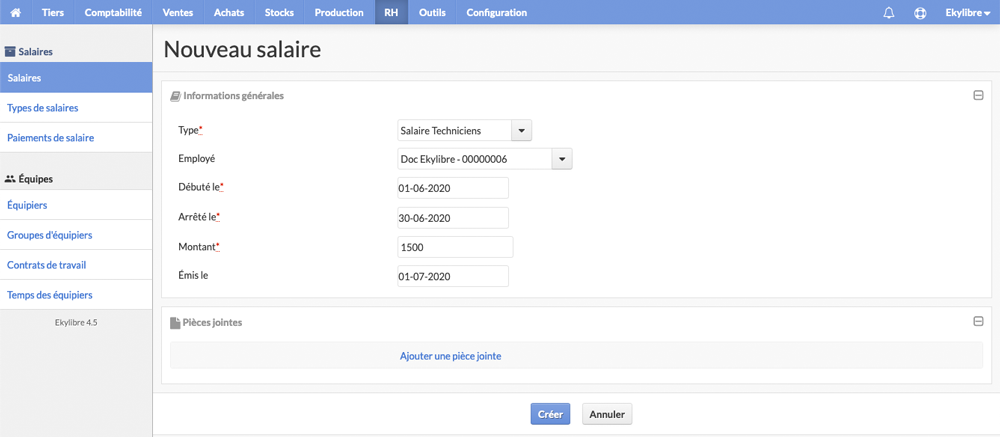The image size is (1000, 437).
Task: Open the Outils menu
Action: click(x=432, y=12)
